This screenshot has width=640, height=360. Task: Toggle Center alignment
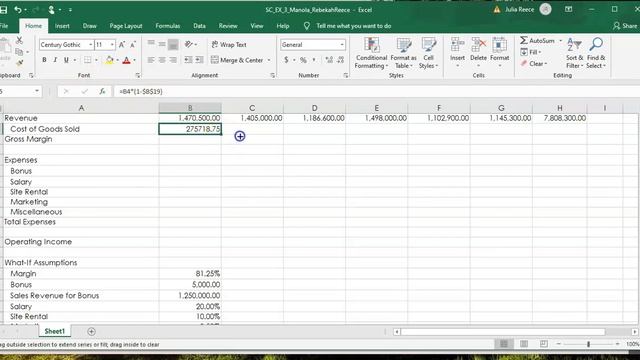click(162, 60)
